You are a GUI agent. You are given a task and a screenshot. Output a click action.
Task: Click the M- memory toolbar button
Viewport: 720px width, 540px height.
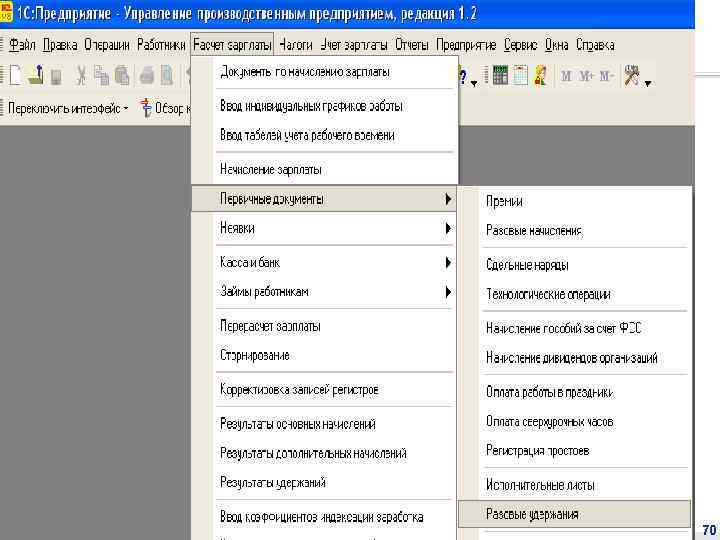coord(606,76)
